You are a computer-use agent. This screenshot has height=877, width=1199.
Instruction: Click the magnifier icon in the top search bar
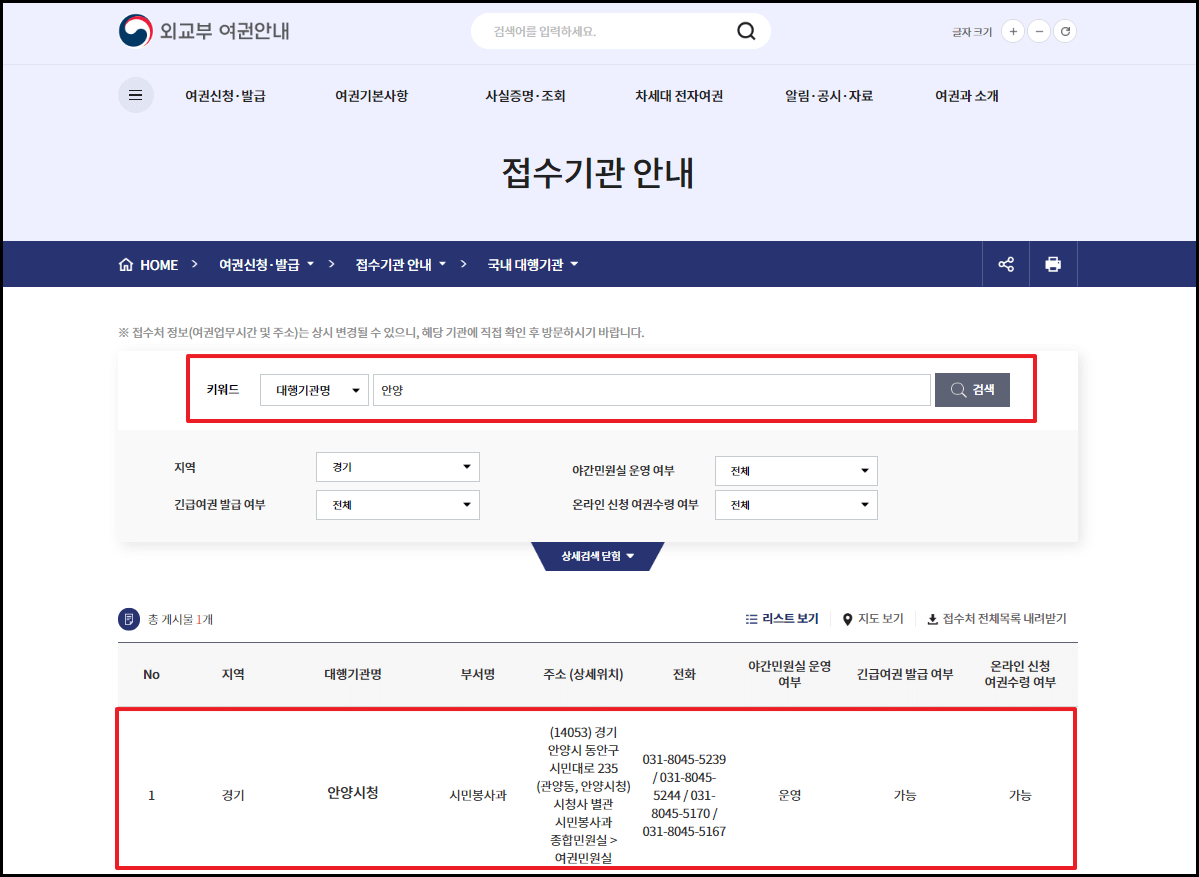click(746, 31)
